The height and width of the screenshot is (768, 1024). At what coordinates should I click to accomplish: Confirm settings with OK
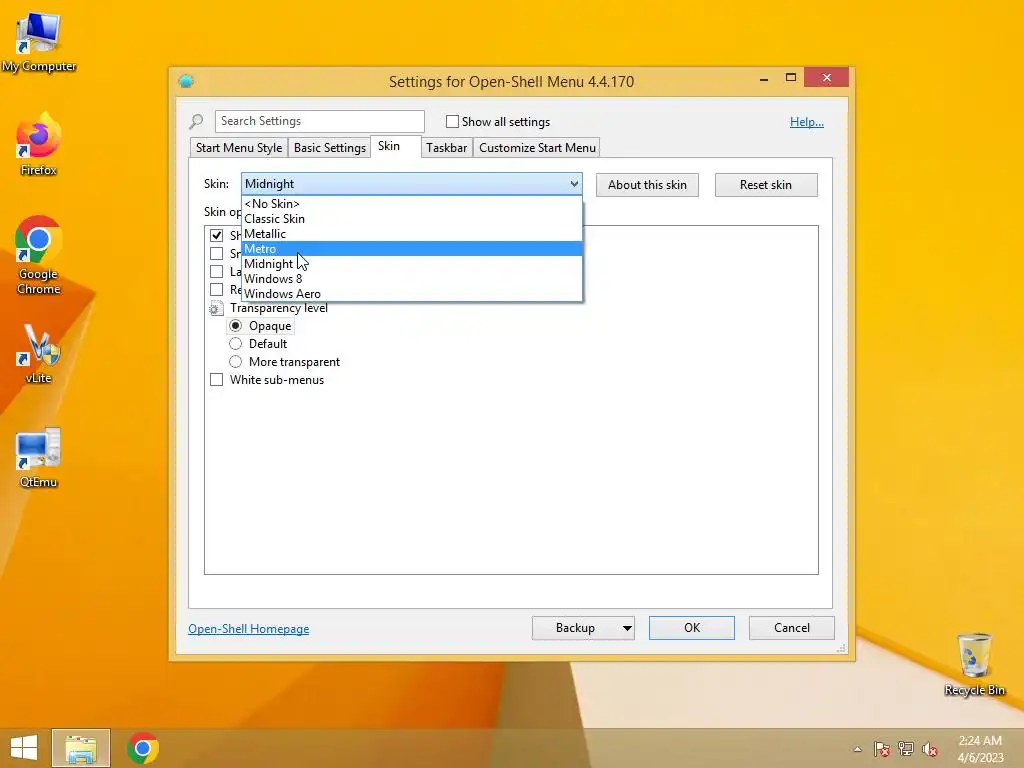(x=692, y=628)
